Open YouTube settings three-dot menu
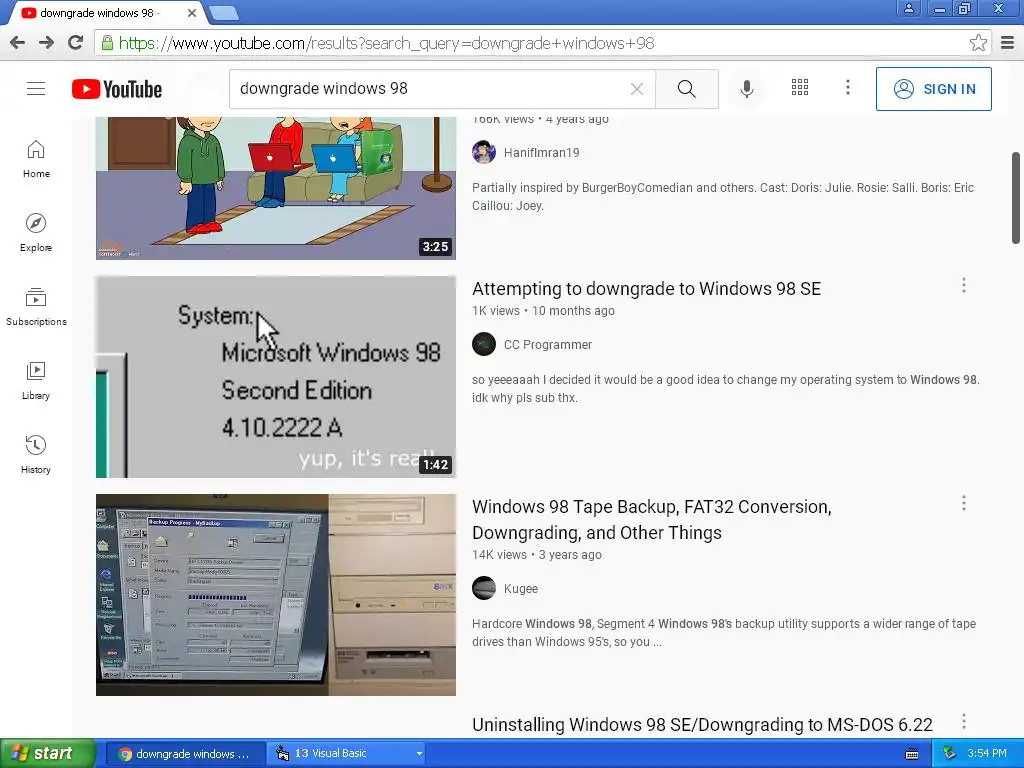The image size is (1024, 768). 848,88
